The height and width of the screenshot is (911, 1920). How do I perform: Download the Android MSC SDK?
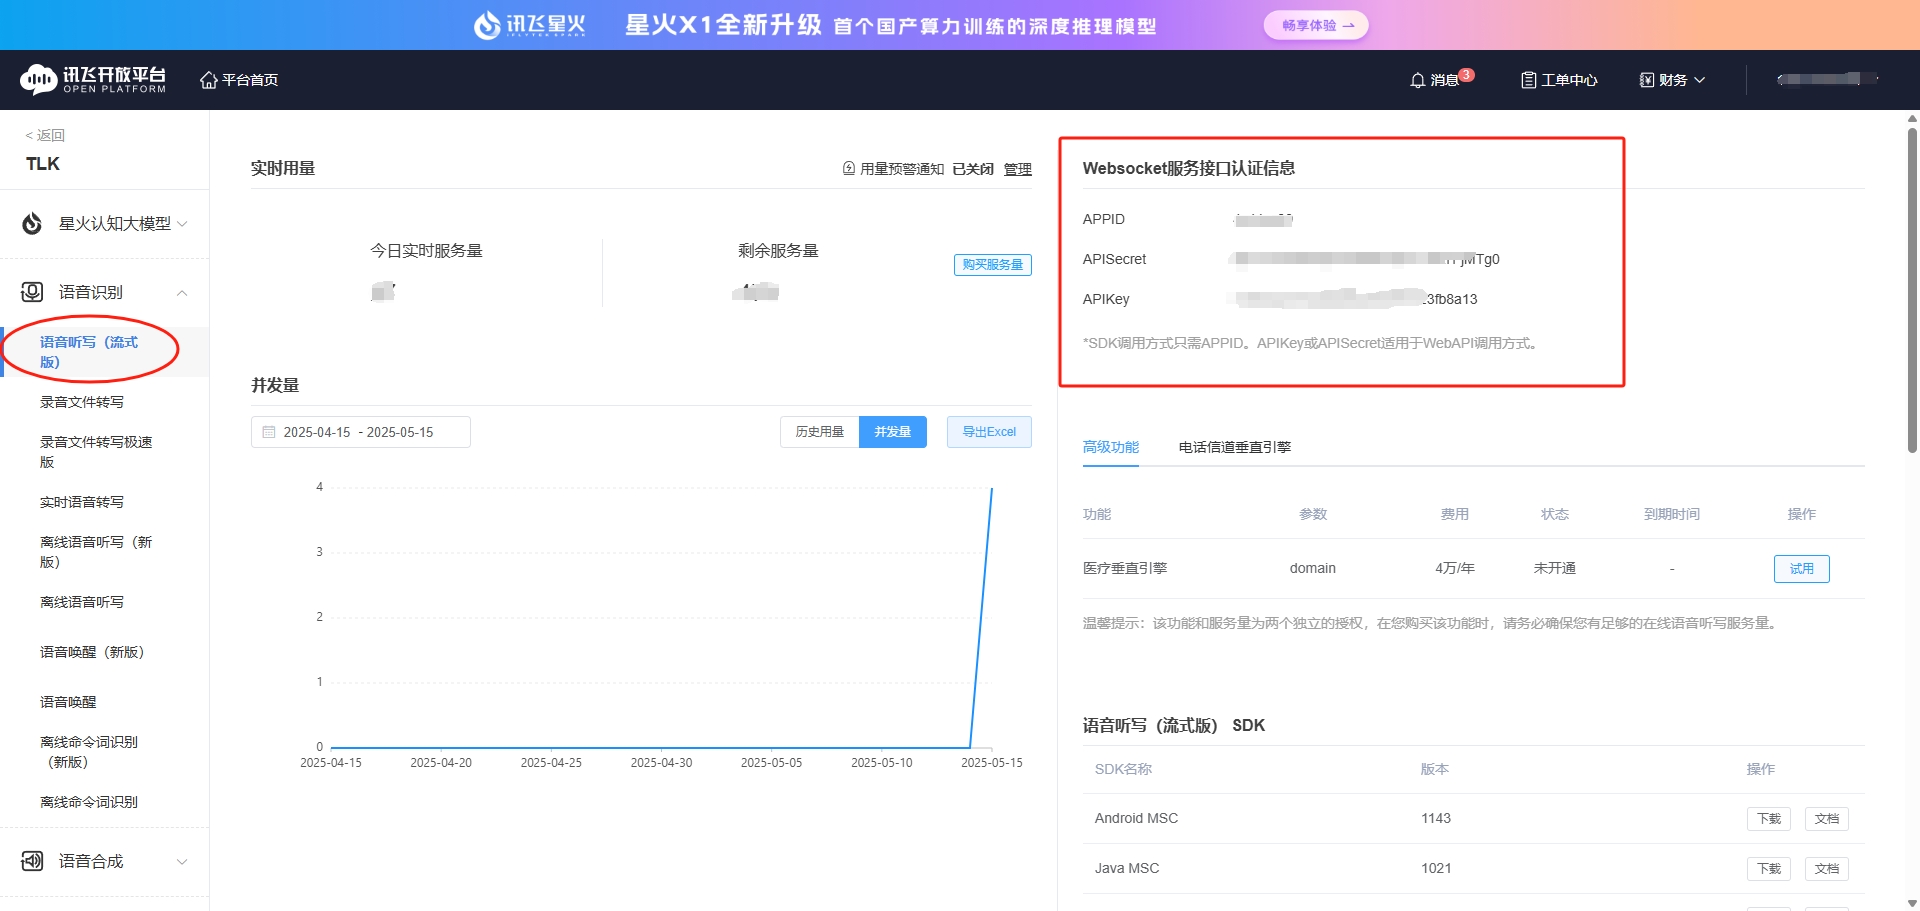coord(1769,819)
